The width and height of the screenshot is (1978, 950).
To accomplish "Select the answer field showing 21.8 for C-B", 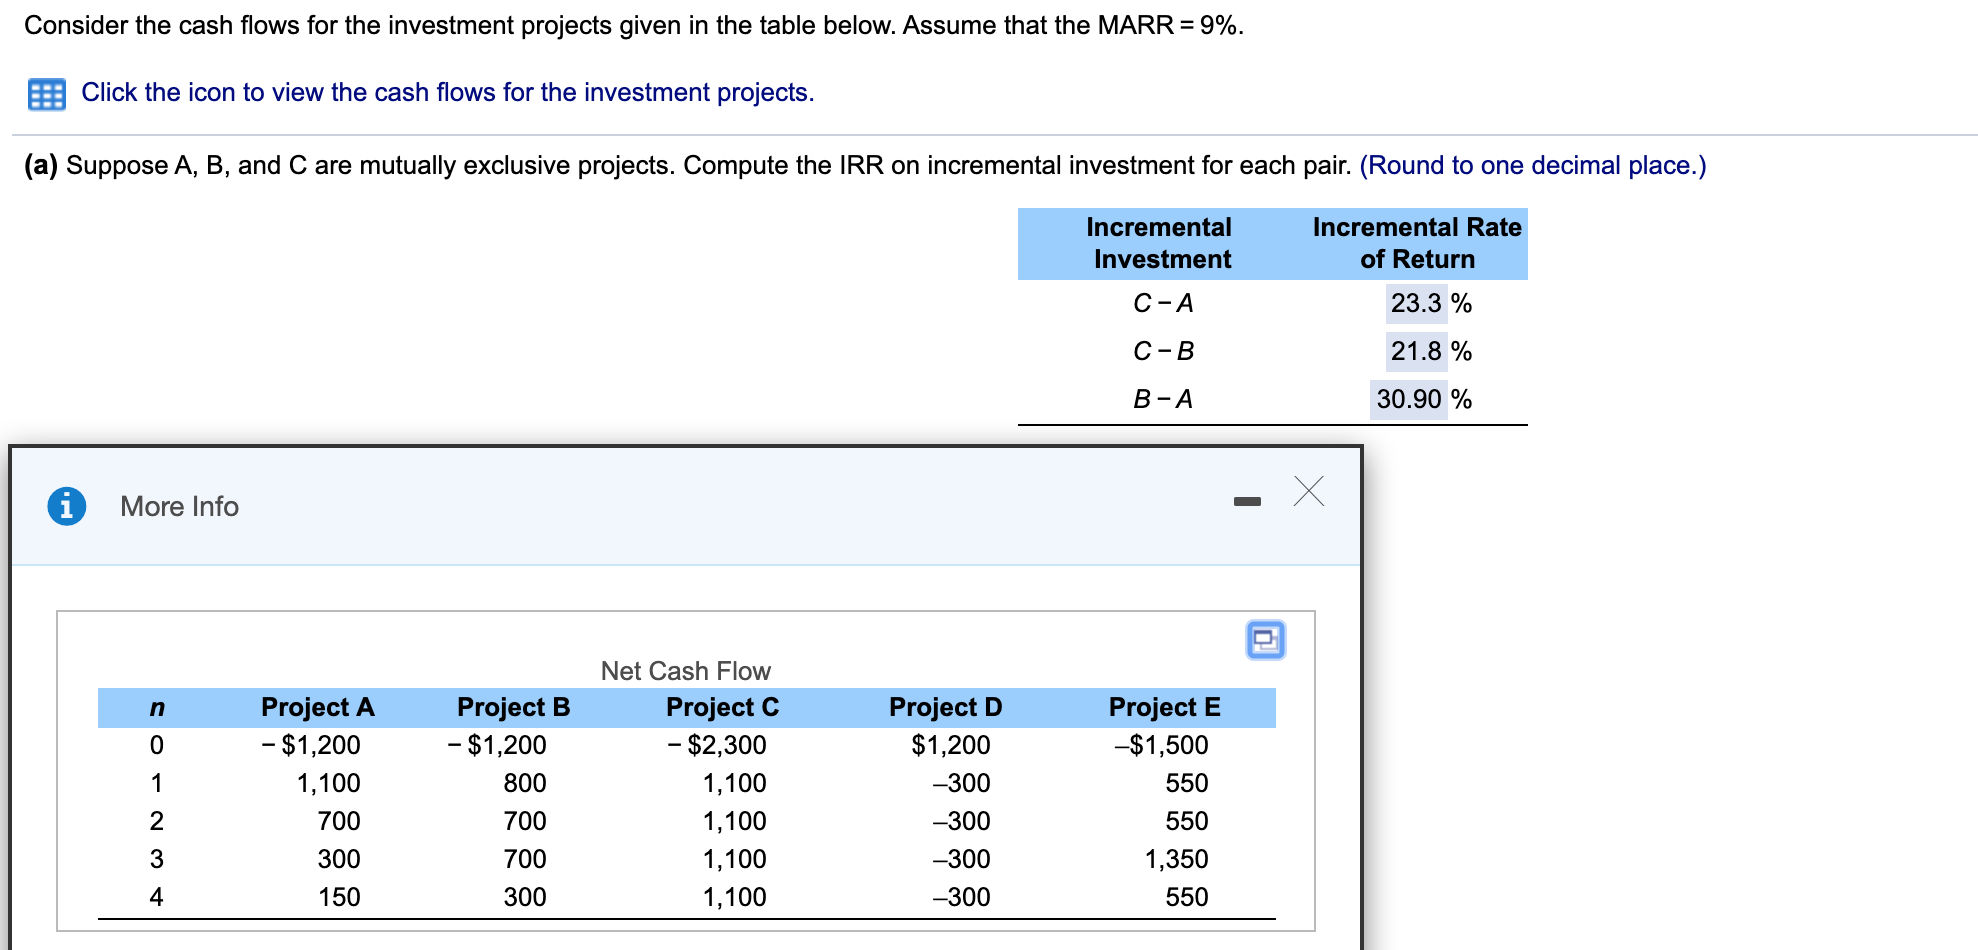I will [1416, 351].
